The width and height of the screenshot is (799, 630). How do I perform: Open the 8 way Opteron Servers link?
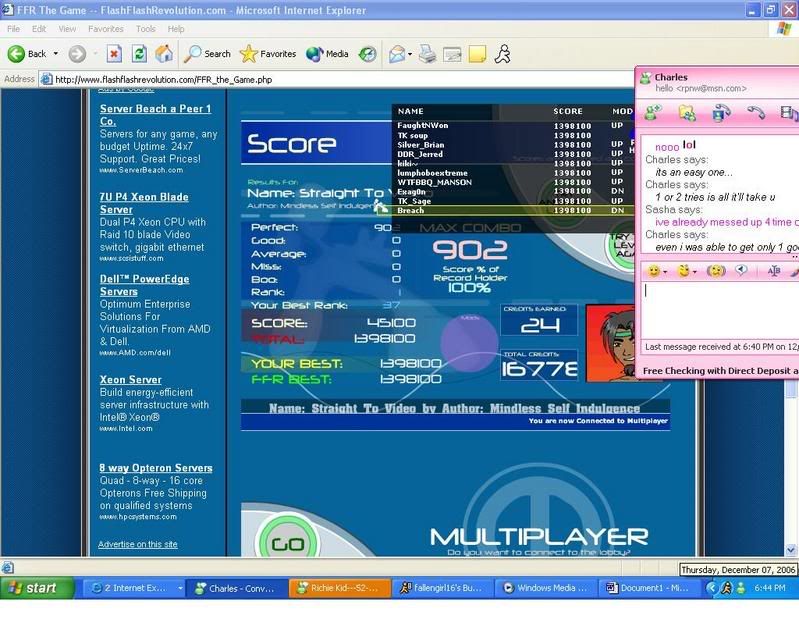coord(156,468)
